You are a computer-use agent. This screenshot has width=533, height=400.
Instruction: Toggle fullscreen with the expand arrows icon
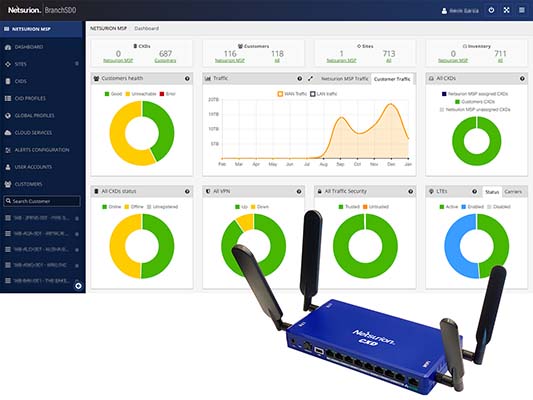[506, 10]
